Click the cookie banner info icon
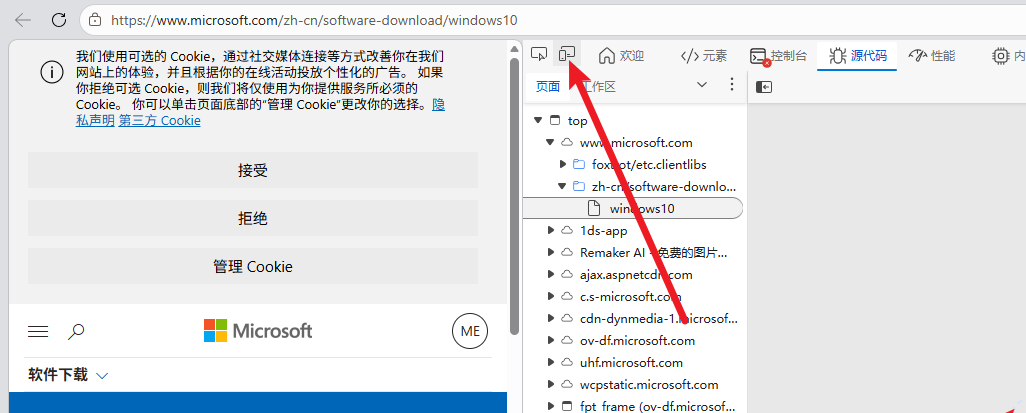Image resolution: width=1026 pixels, height=413 pixels. 52,73
